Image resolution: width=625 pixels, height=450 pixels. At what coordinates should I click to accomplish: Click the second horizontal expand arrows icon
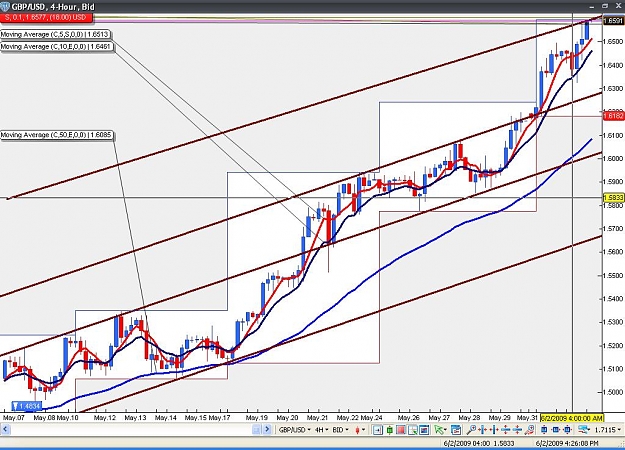tap(493, 430)
